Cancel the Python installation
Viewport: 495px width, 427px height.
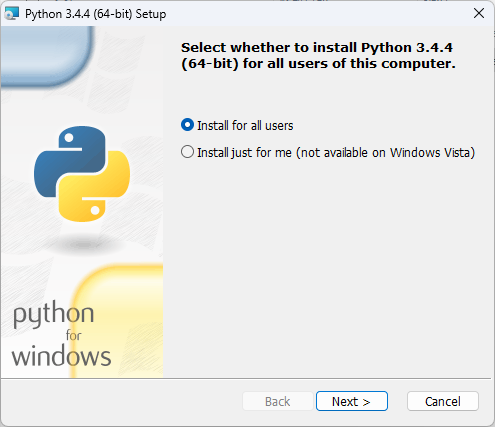point(443,401)
